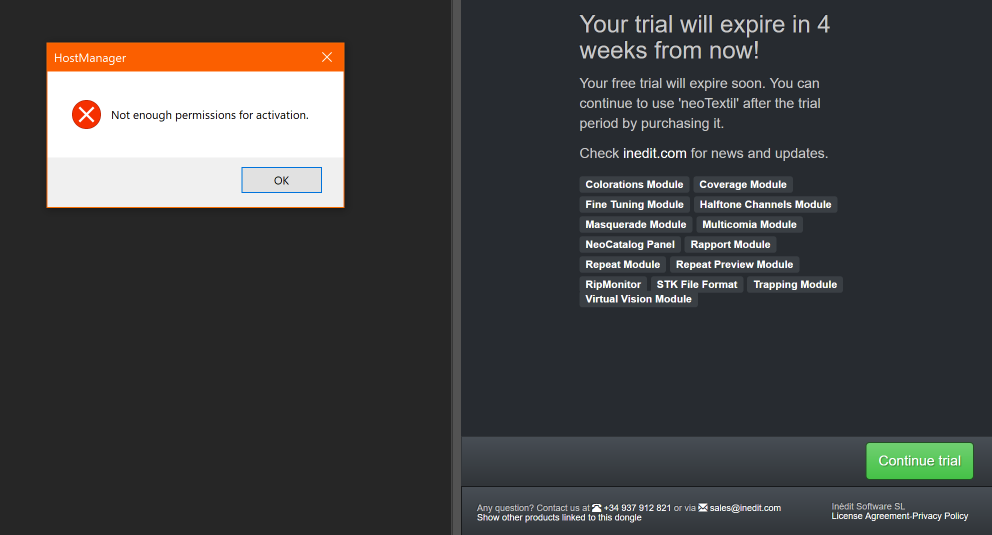Click the Repeat Module tag
992x535 pixels.
(x=623, y=264)
